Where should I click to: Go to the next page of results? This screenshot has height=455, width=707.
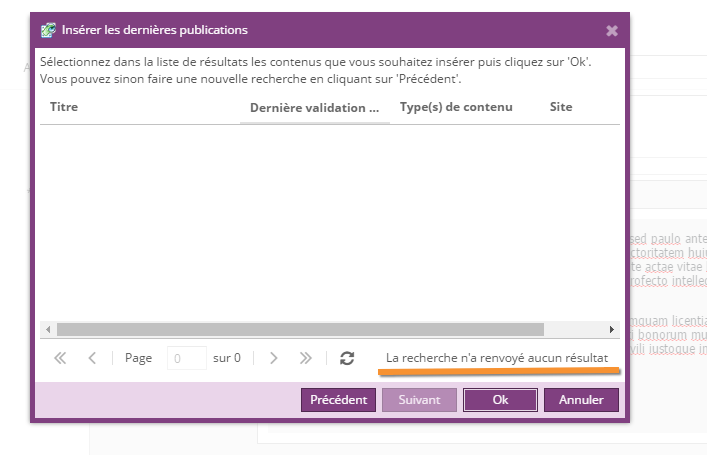pyautogui.click(x=274, y=358)
